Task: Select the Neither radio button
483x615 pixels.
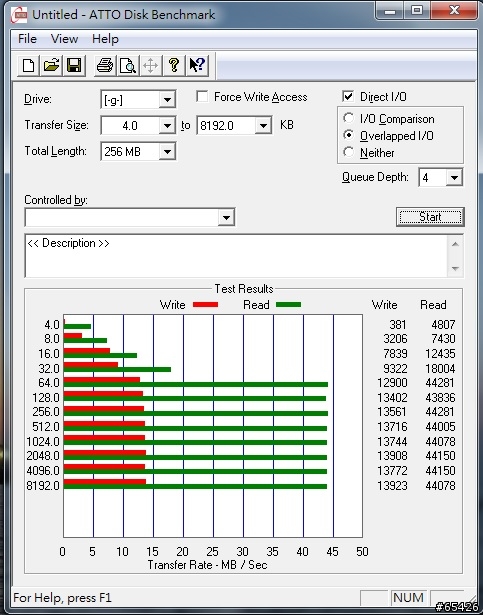Action: [x=348, y=152]
